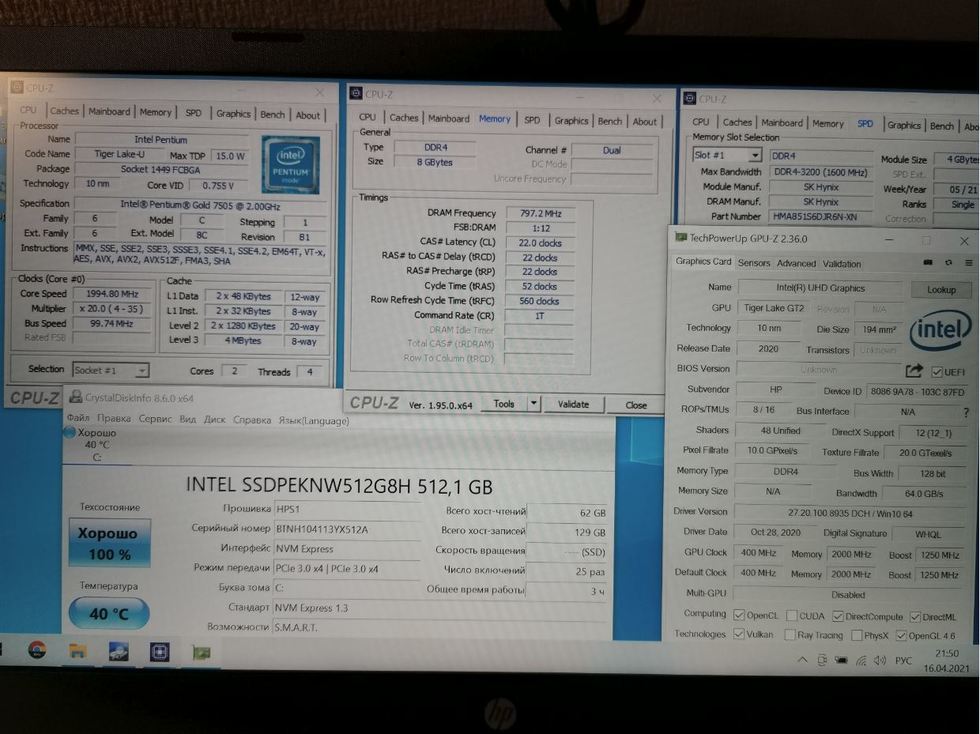Image resolution: width=980 pixels, height=734 pixels.
Task: Toggle the Ray Tracing checkbox
Action: [x=791, y=634]
